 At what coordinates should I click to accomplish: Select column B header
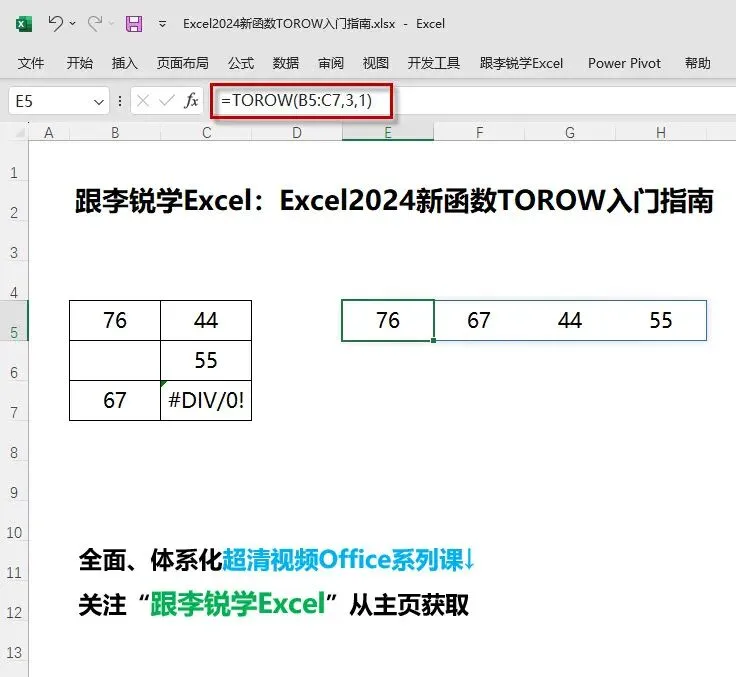[x=115, y=133]
